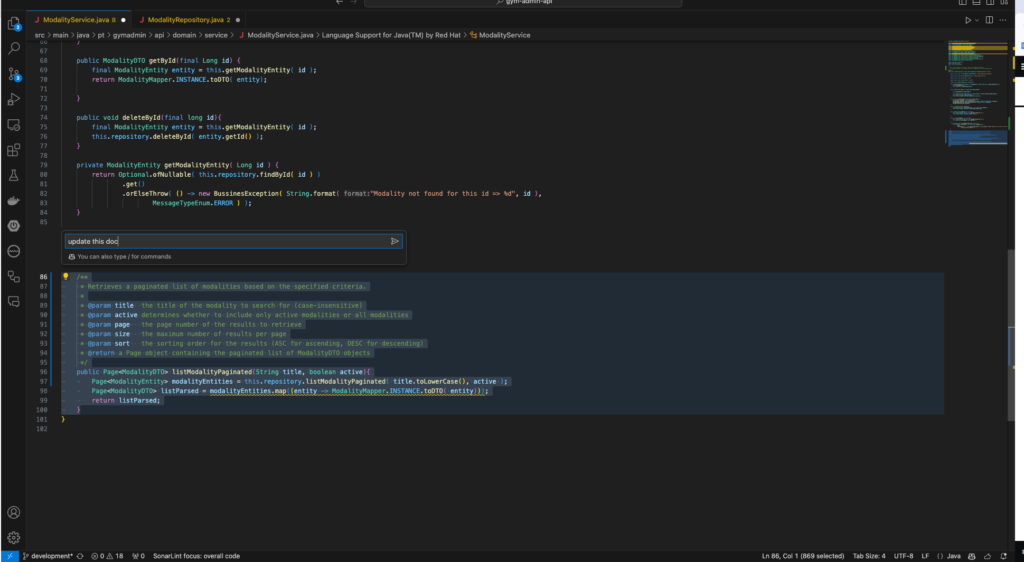This screenshot has width=1024, height=562.
Task: Open the Testing beaker icon
Action: pyautogui.click(x=13, y=175)
